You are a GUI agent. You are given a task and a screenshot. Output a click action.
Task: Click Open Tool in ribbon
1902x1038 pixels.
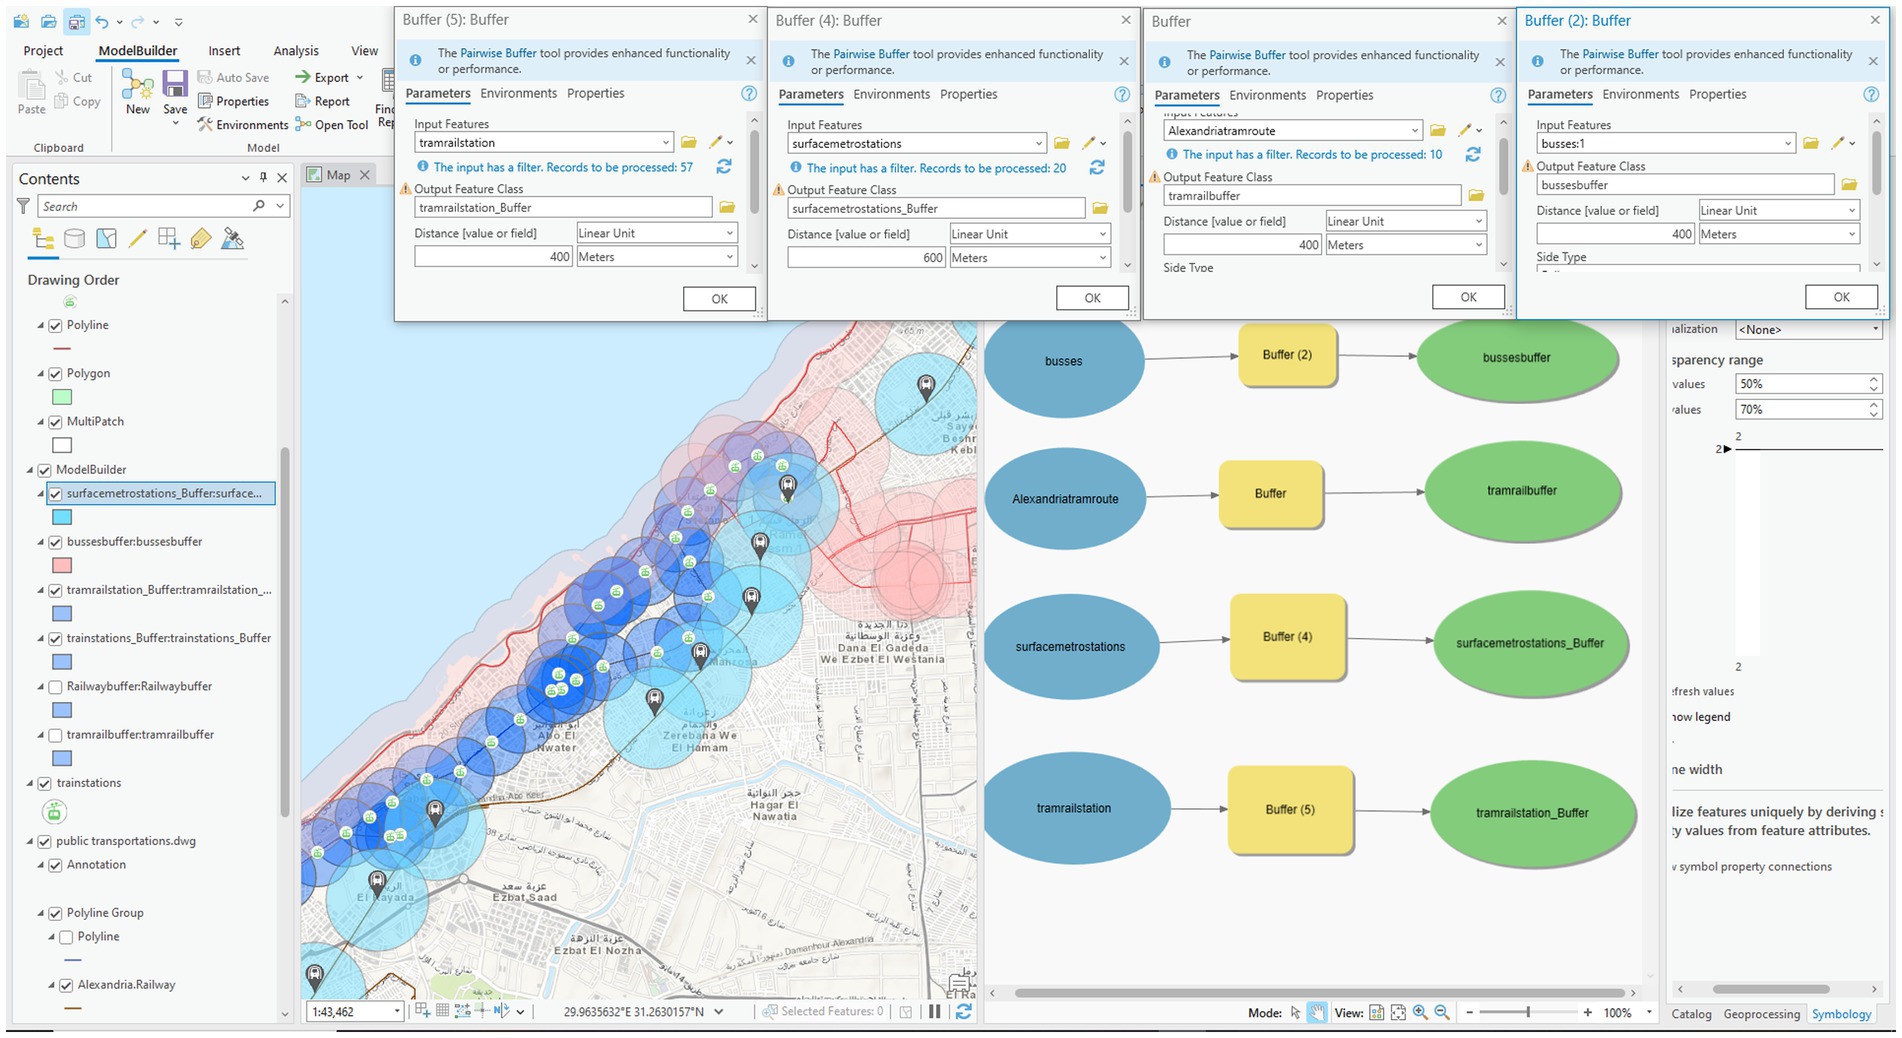coord(332,125)
